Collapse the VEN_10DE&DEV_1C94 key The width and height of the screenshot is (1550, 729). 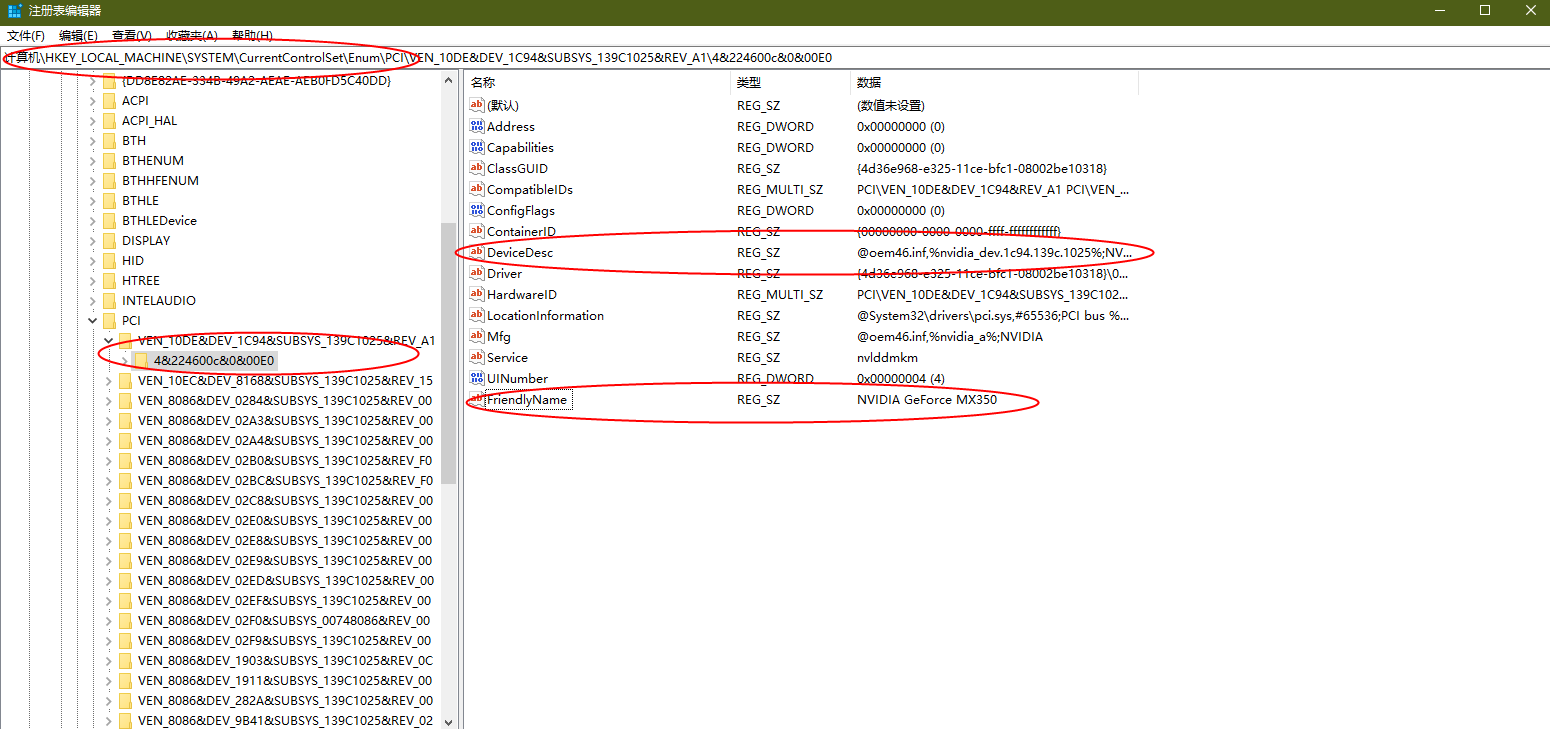coord(108,340)
